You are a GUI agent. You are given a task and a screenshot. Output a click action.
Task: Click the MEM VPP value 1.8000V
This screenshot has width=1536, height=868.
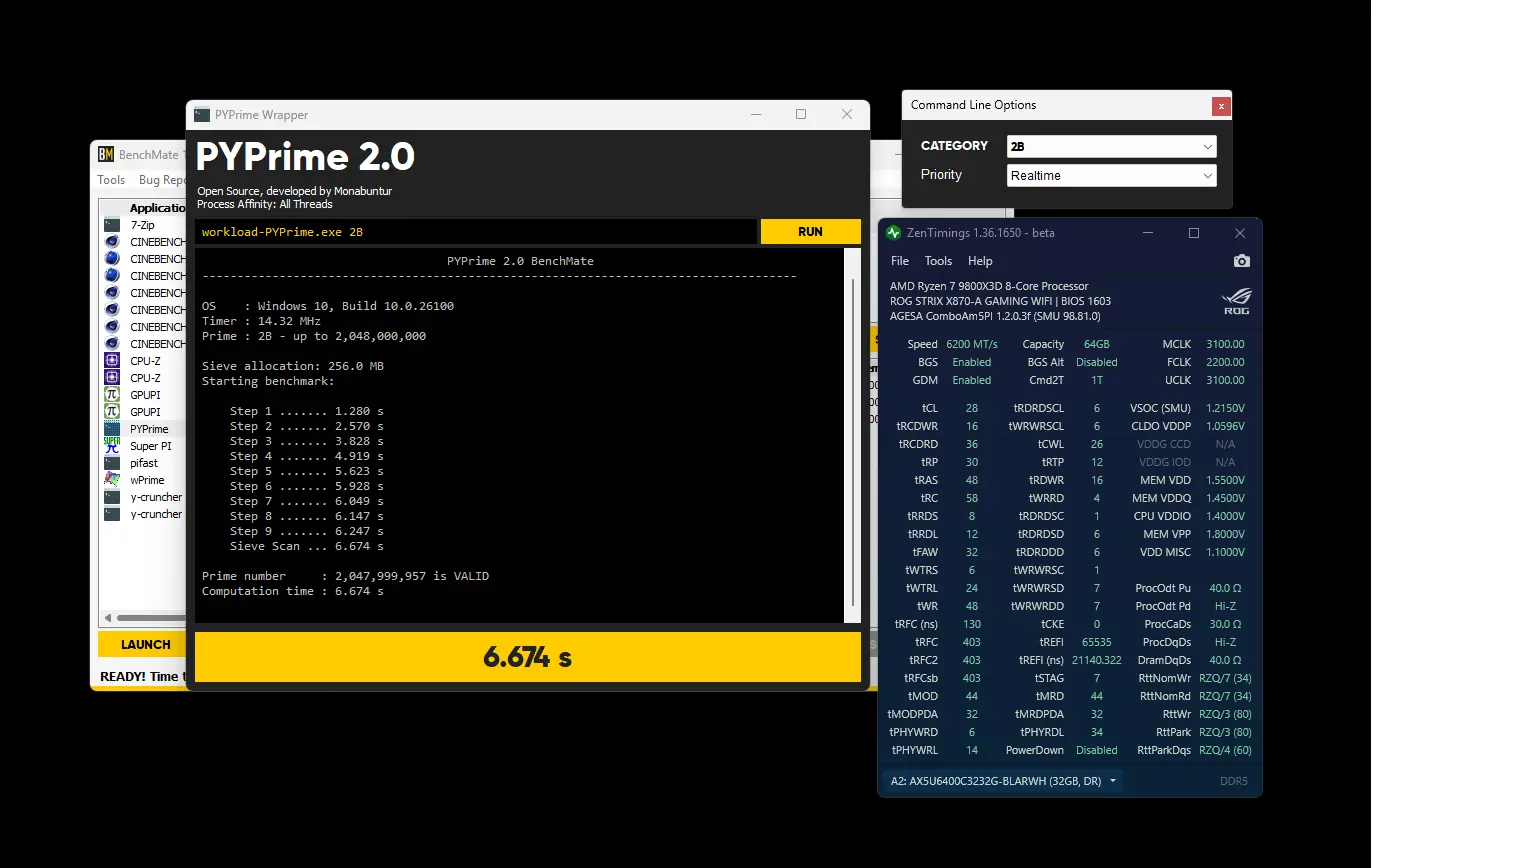1225,534
